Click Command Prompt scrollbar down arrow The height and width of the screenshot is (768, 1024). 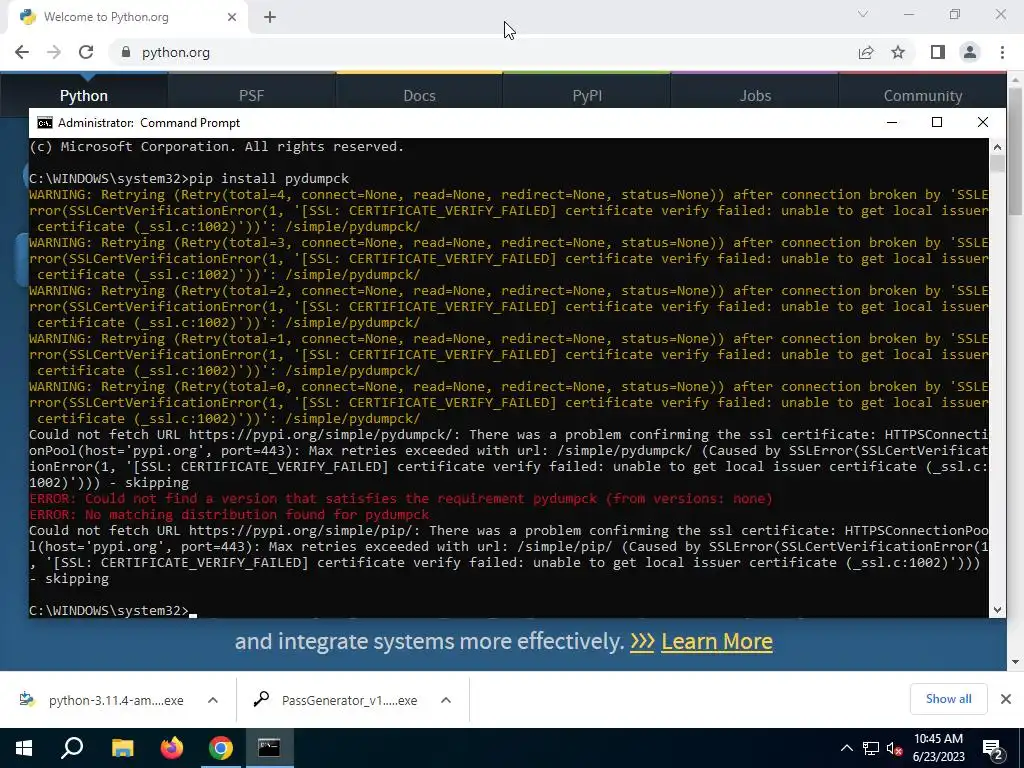997,609
